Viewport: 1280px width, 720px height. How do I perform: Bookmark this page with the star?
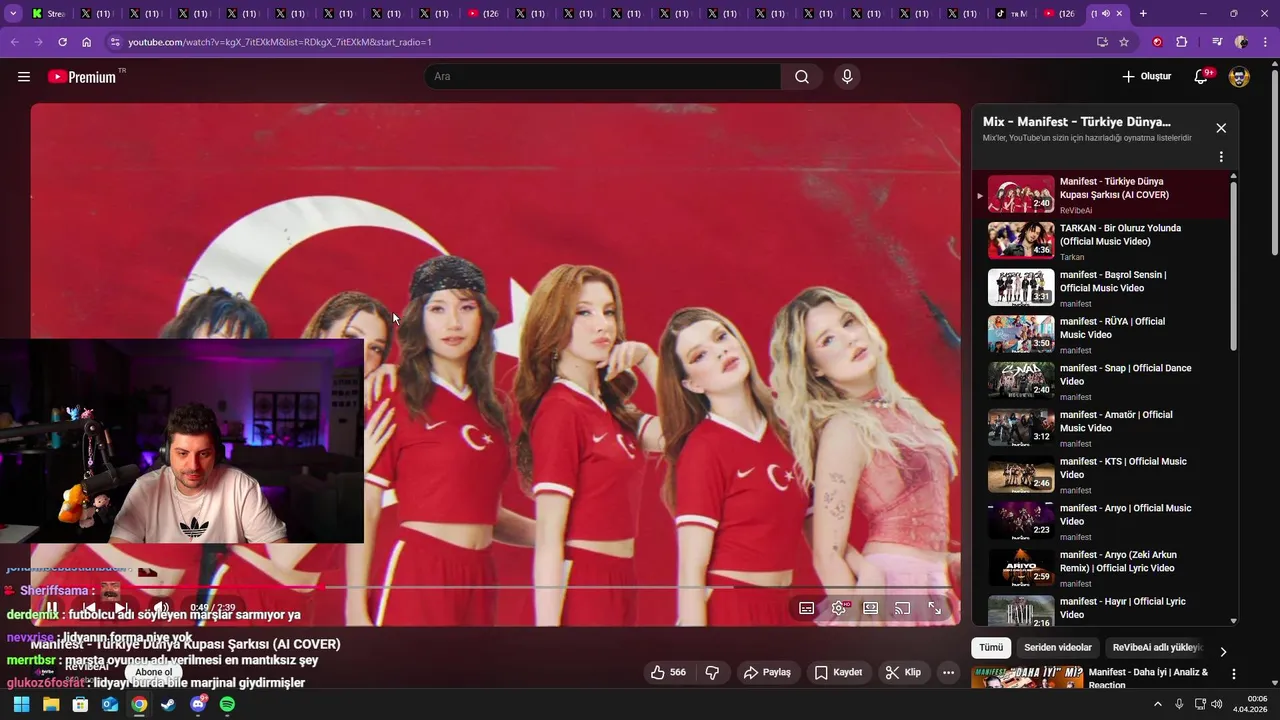click(1124, 42)
